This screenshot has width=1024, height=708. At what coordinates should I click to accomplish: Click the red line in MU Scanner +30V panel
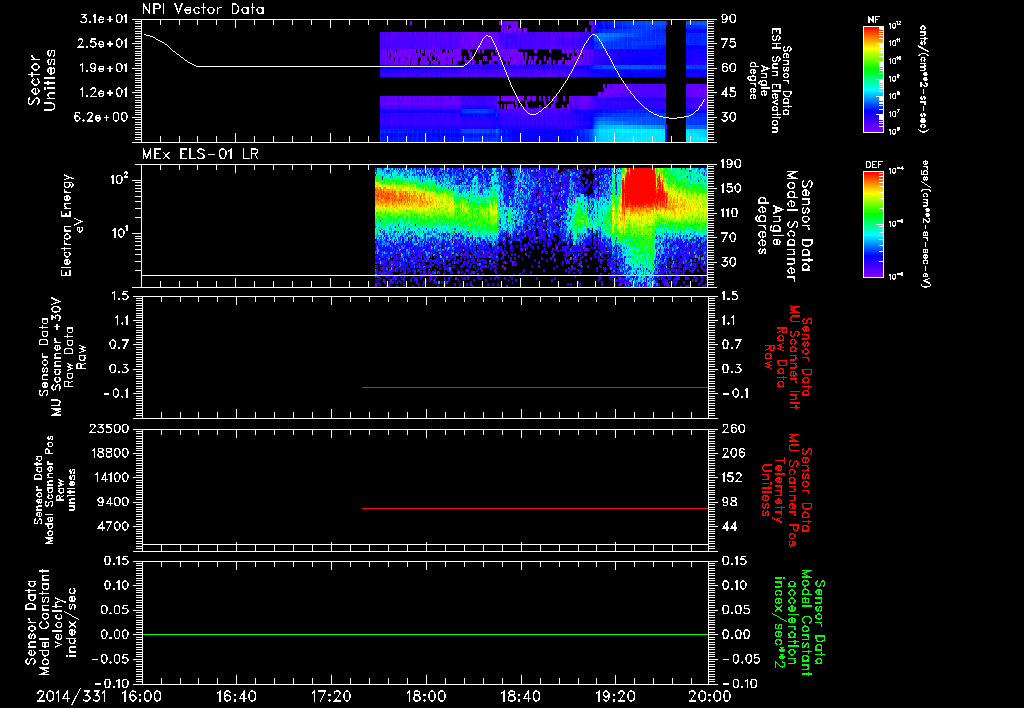(535, 387)
